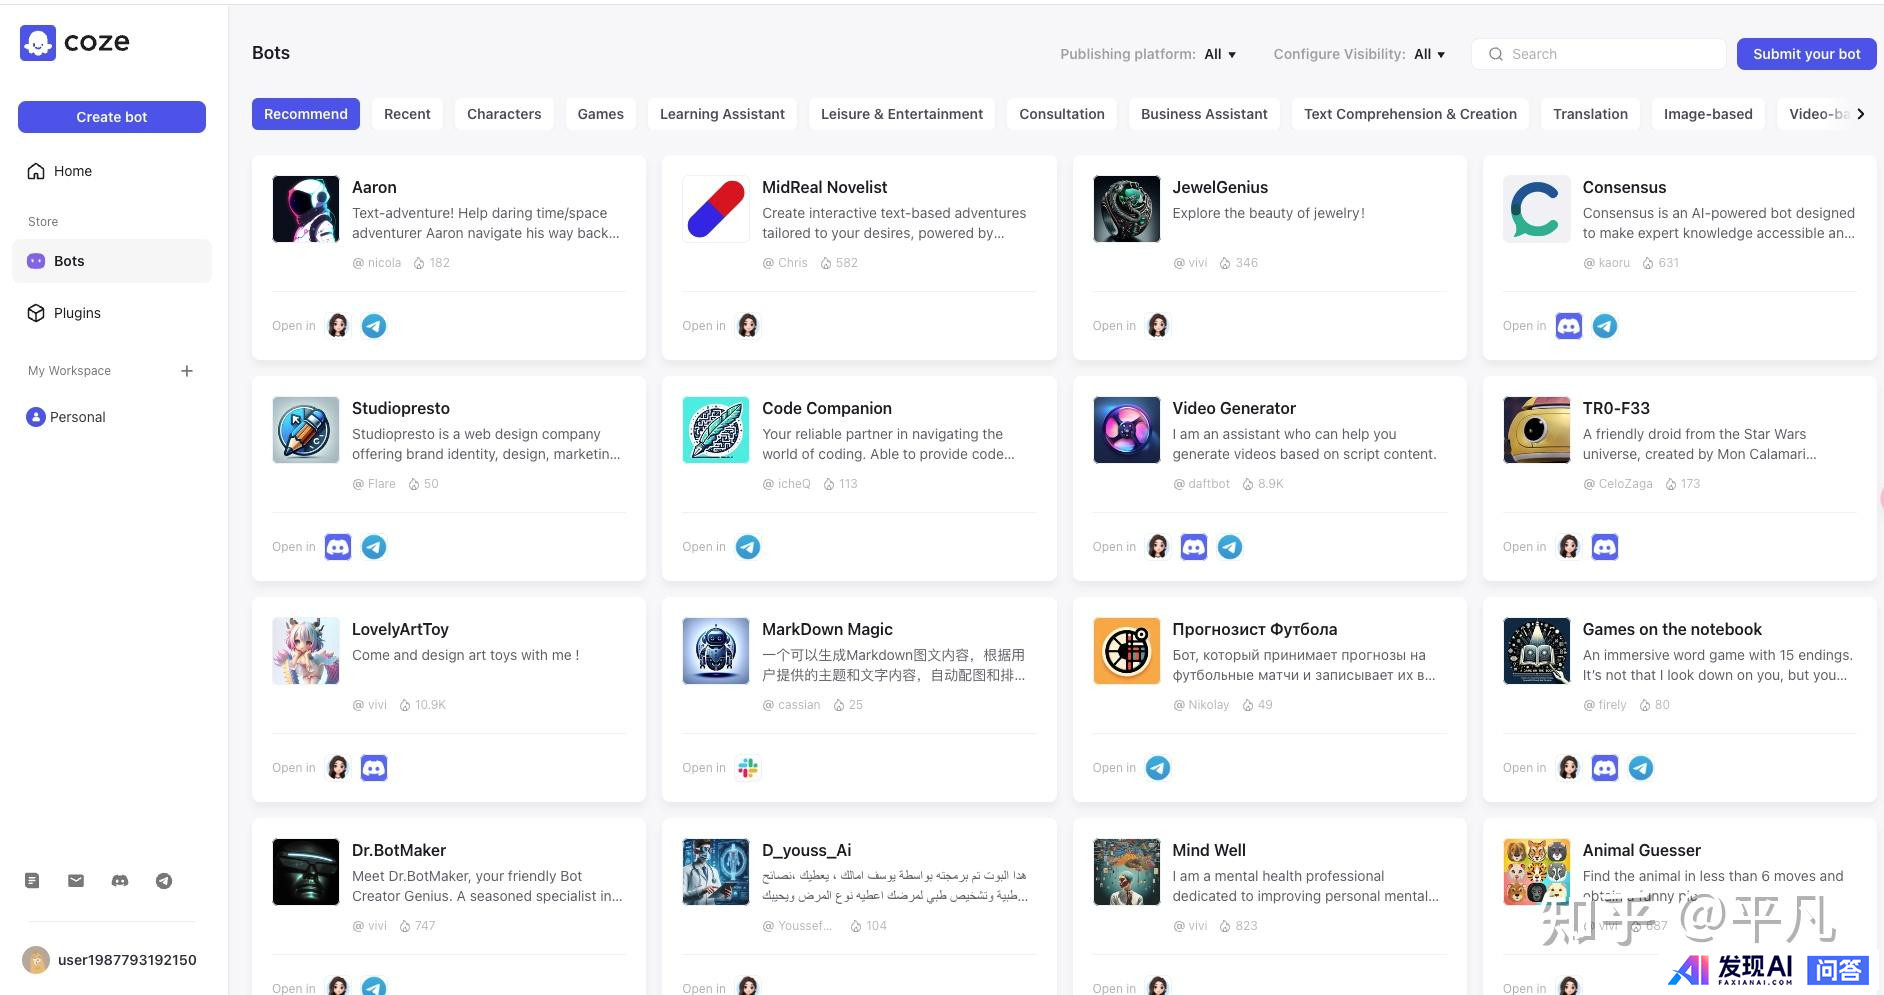The height and width of the screenshot is (995, 1884).
Task: Expand the Publishing platform dropdown
Action: click(x=1220, y=54)
